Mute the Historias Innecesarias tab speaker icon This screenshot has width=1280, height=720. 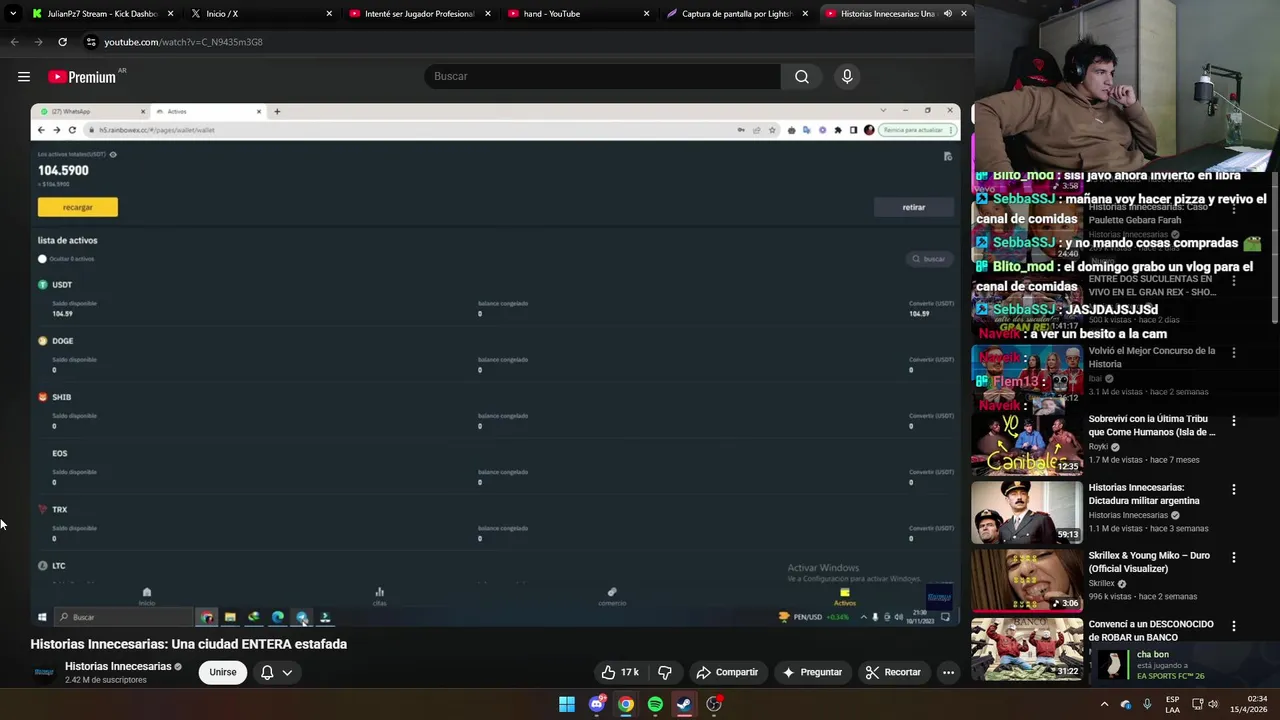pos(947,14)
